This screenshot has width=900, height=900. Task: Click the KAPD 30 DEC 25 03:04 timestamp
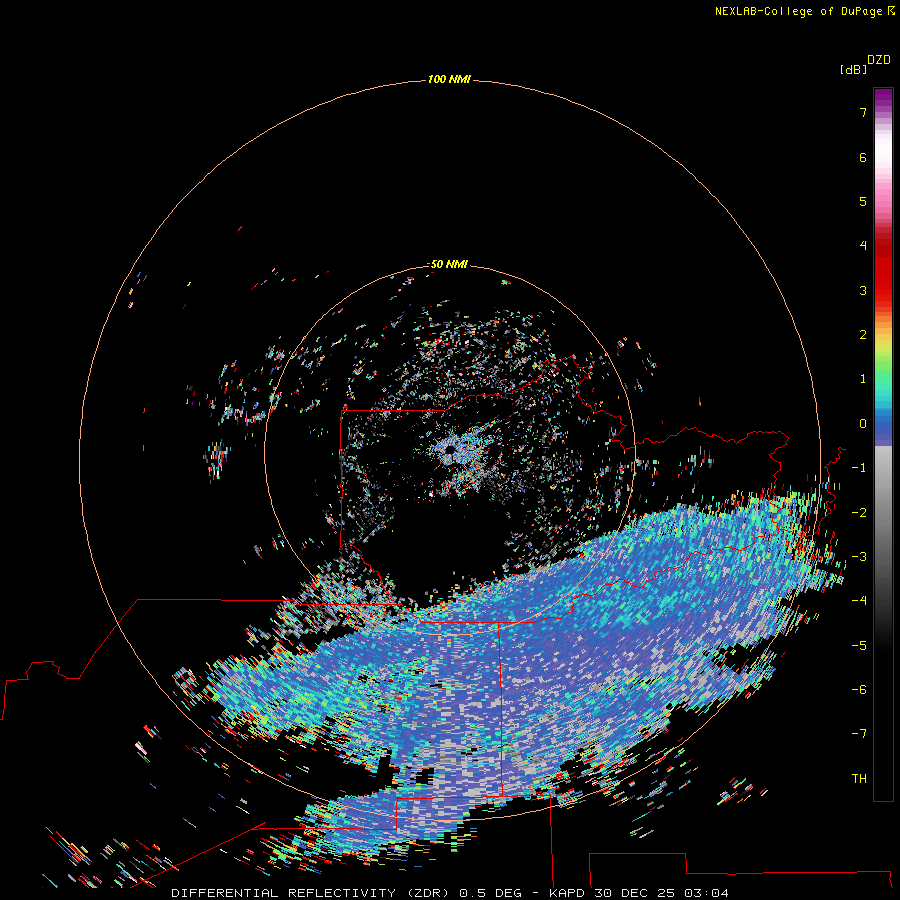point(639,893)
